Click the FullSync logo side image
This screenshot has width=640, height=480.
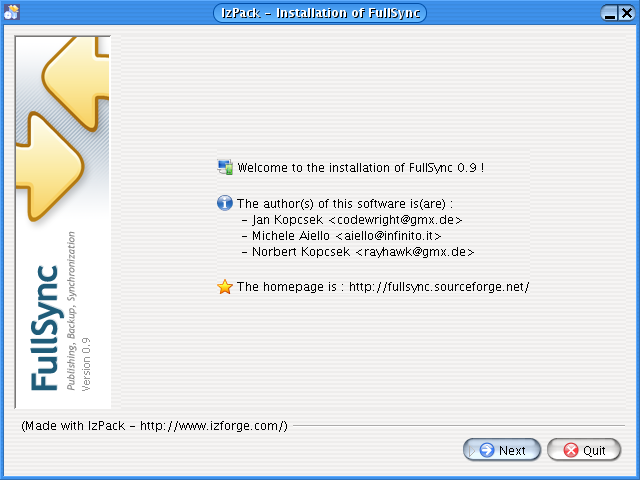[63, 222]
